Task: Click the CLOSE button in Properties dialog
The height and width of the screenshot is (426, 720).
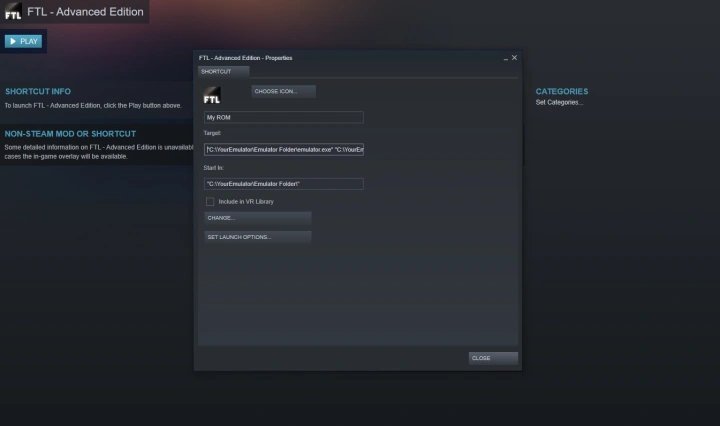Action: pyautogui.click(x=493, y=358)
